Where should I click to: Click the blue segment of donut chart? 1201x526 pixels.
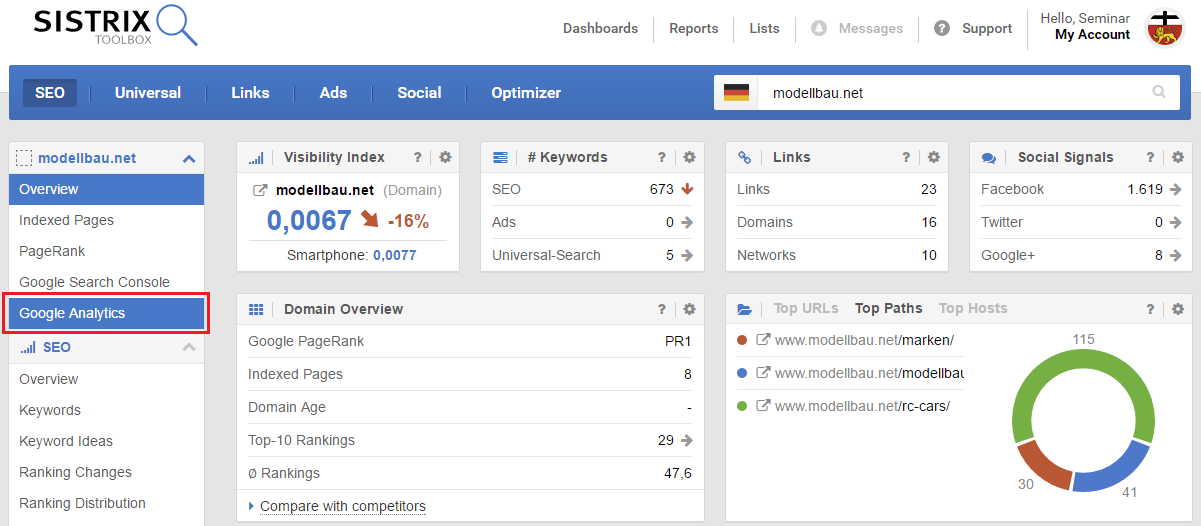pos(1115,473)
